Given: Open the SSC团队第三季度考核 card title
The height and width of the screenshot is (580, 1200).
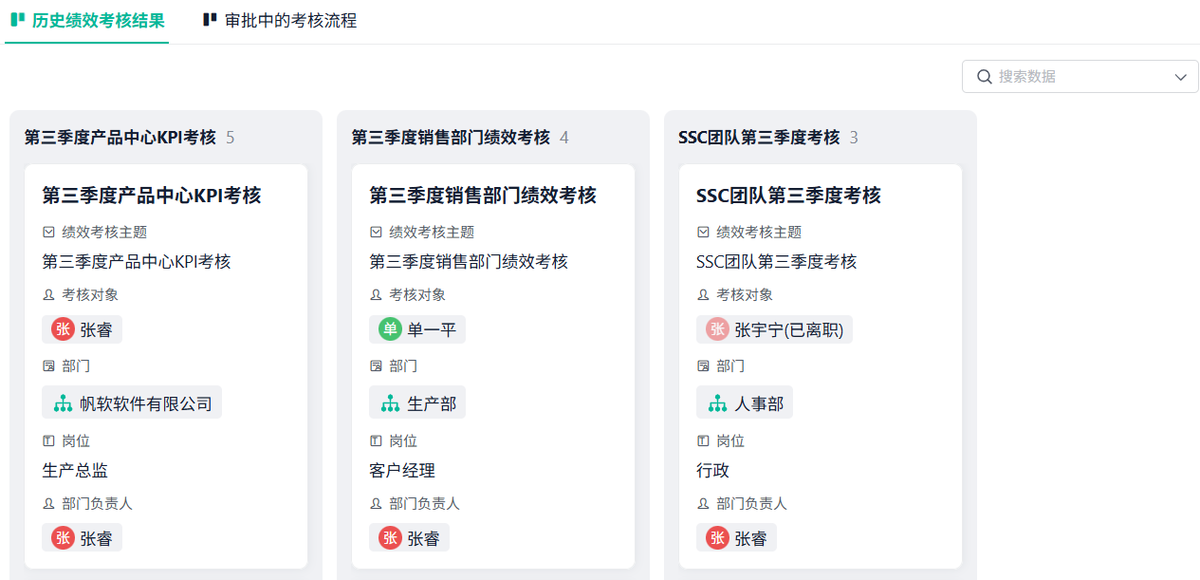Looking at the screenshot, I should click(788, 195).
